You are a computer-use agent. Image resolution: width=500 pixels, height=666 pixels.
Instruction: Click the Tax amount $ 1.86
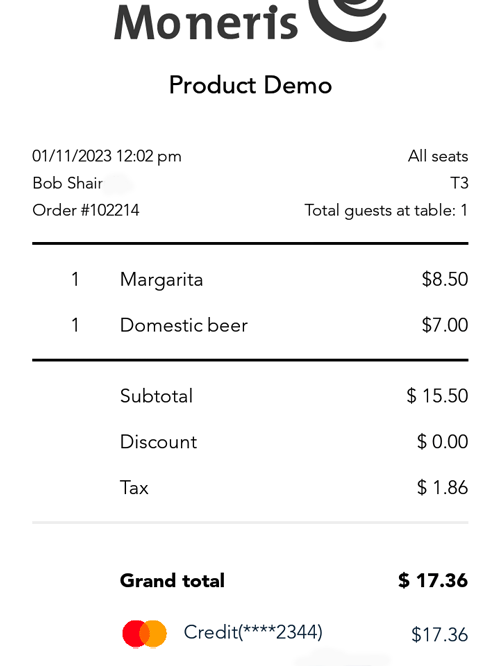coord(442,487)
